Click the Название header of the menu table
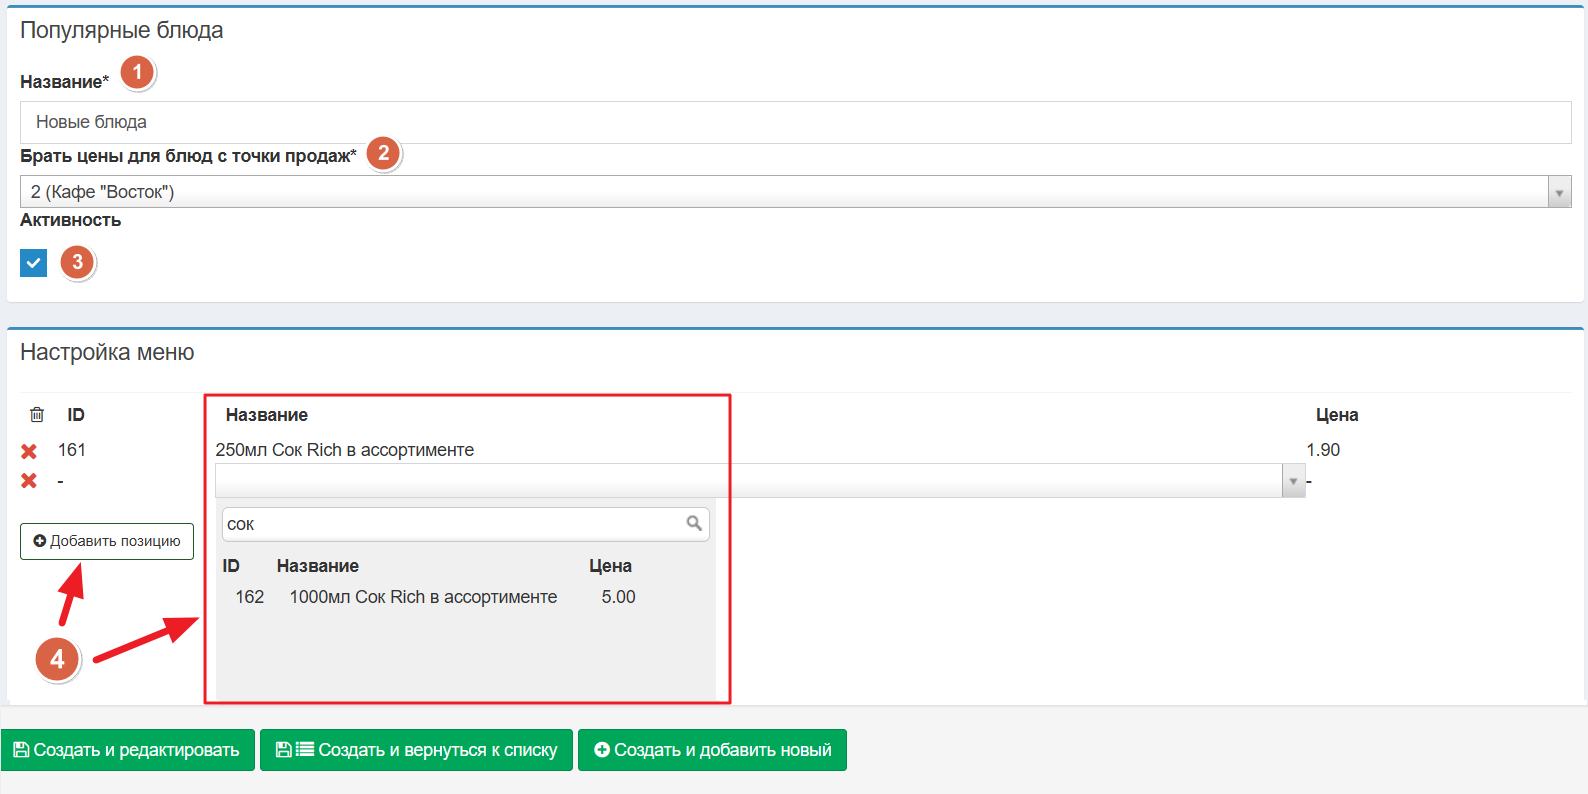 coord(267,415)
